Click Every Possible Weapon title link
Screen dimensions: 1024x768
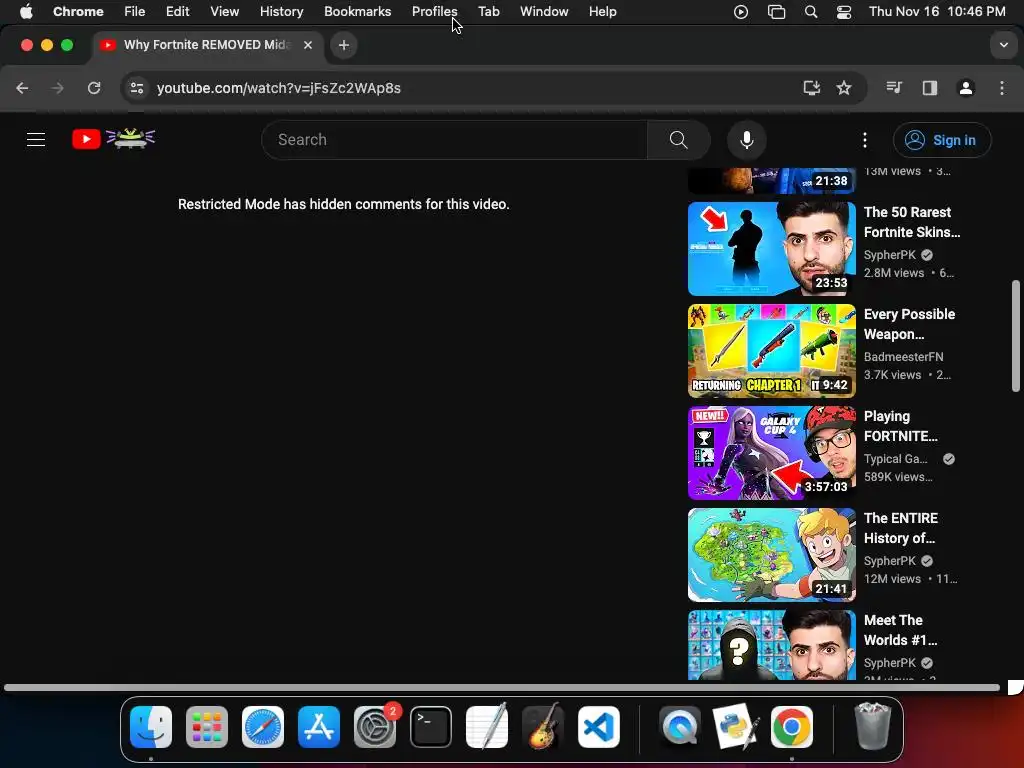coord(909,324)
